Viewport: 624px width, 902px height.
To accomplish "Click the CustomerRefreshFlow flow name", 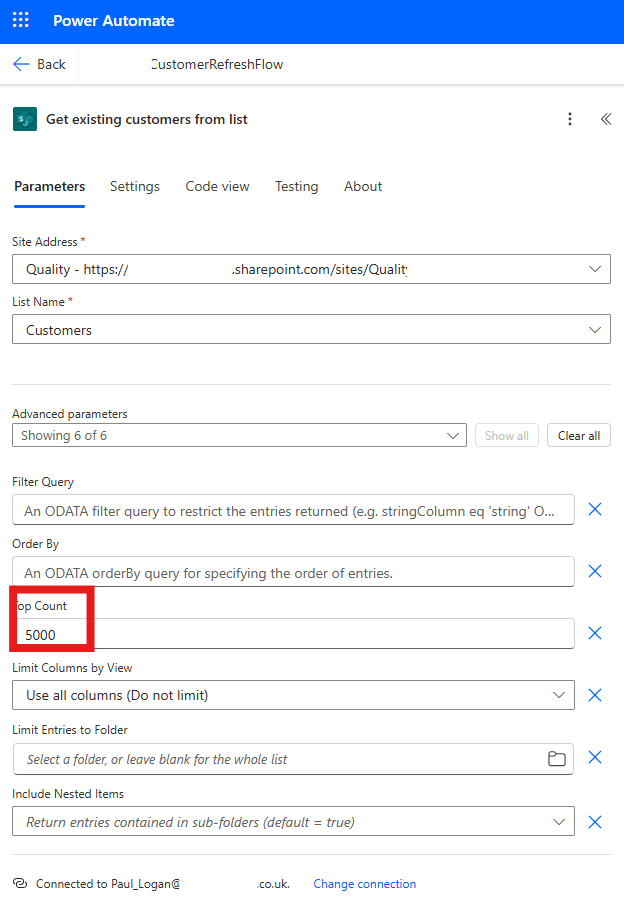I will click(x=217, y=64).
